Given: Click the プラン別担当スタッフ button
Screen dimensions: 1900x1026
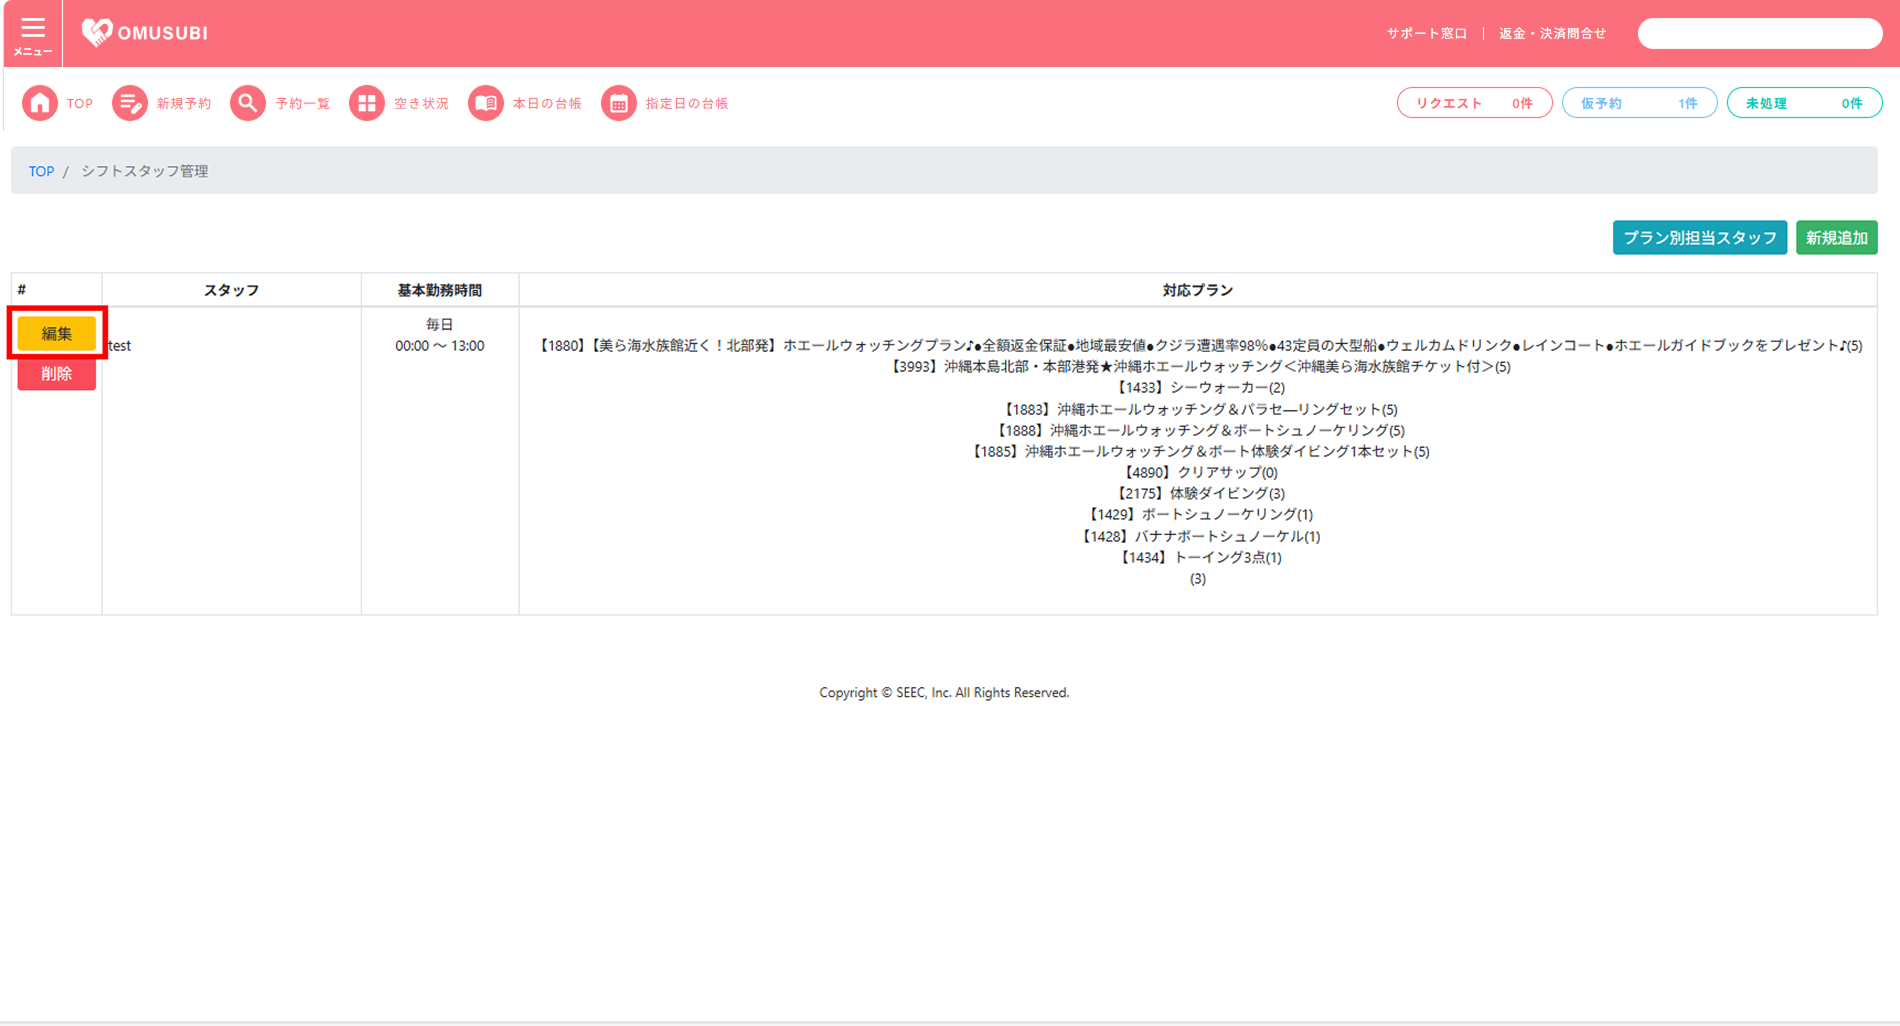Looking at the screenshot, I should pyautogui.click(x=1700, y=238).
